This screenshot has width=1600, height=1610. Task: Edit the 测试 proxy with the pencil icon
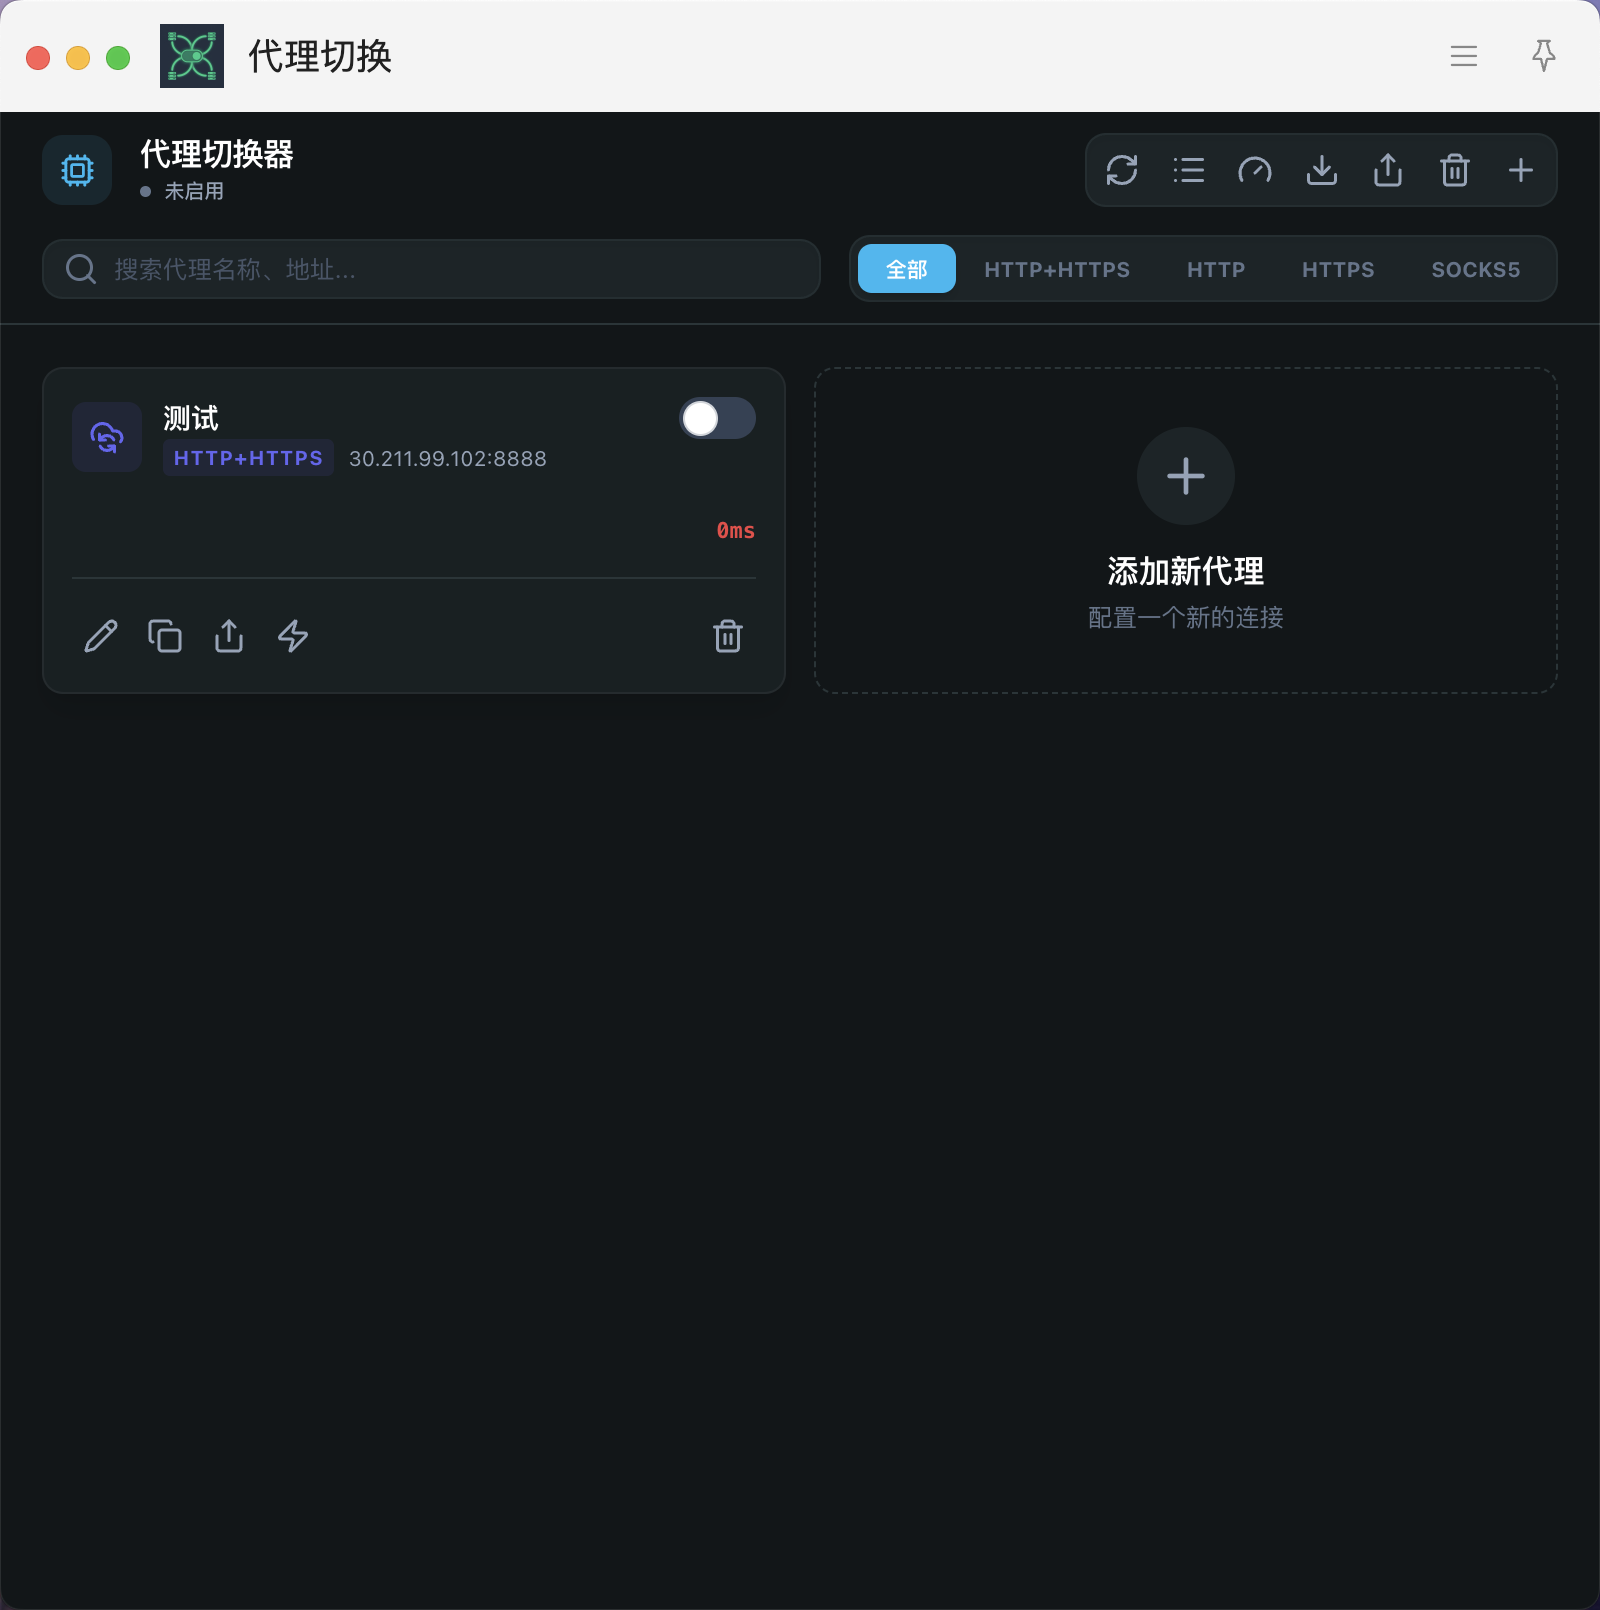pyautogui.click(x=101, y=636)
